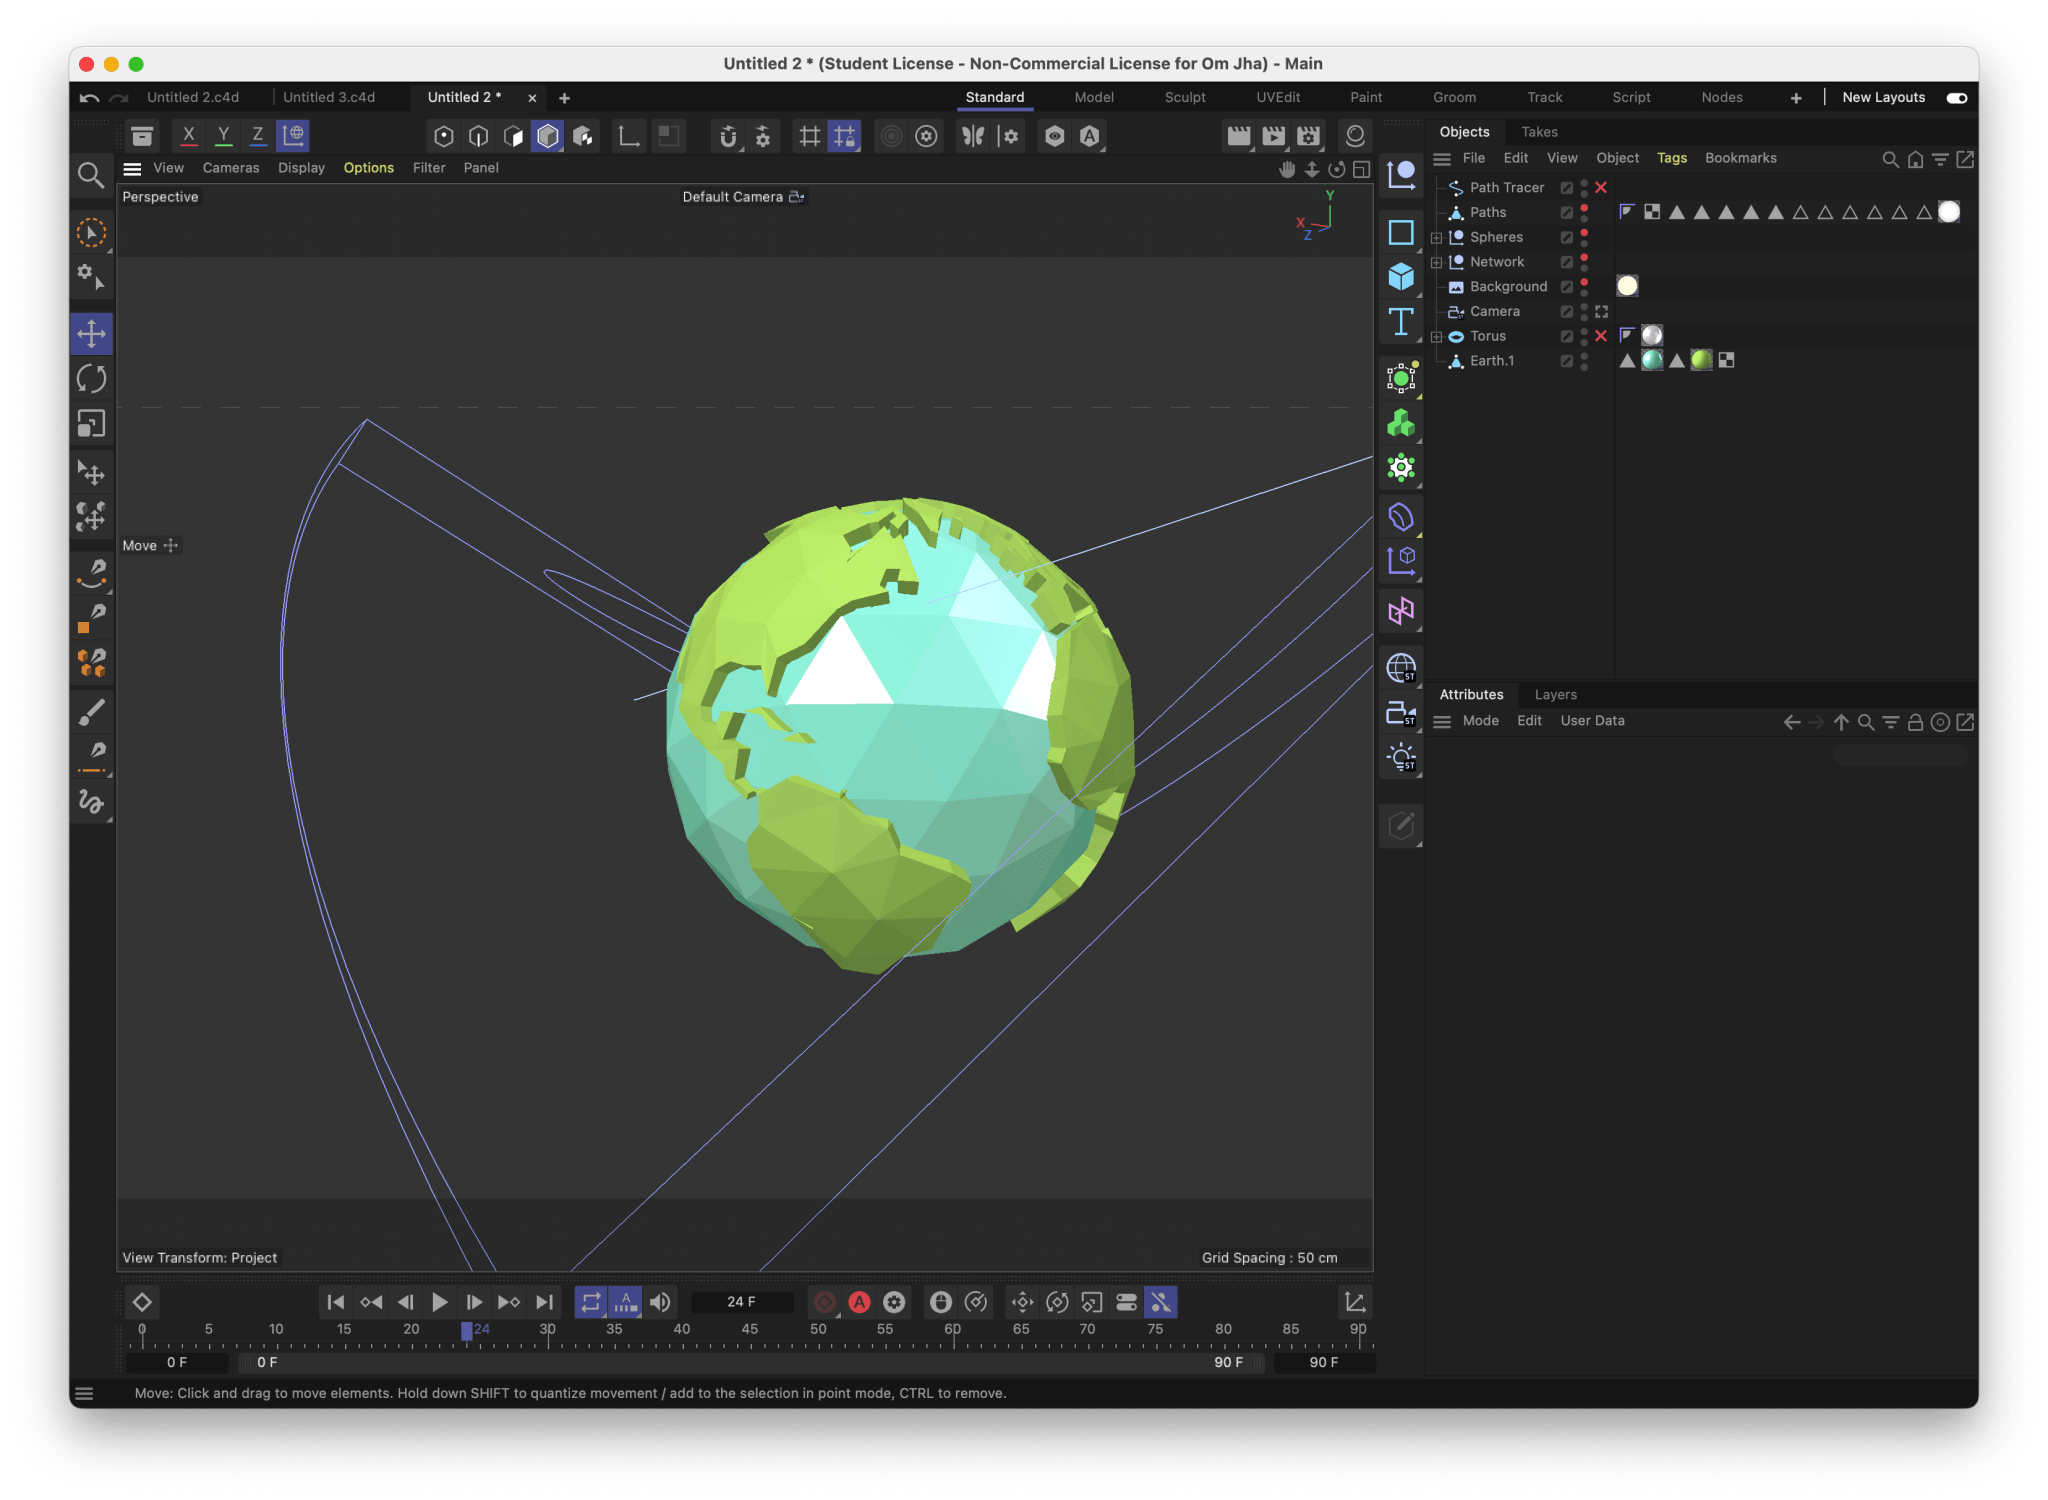Open the Deformer bend icon
2048x1500 pixels.
click(x=1401, y=517)
